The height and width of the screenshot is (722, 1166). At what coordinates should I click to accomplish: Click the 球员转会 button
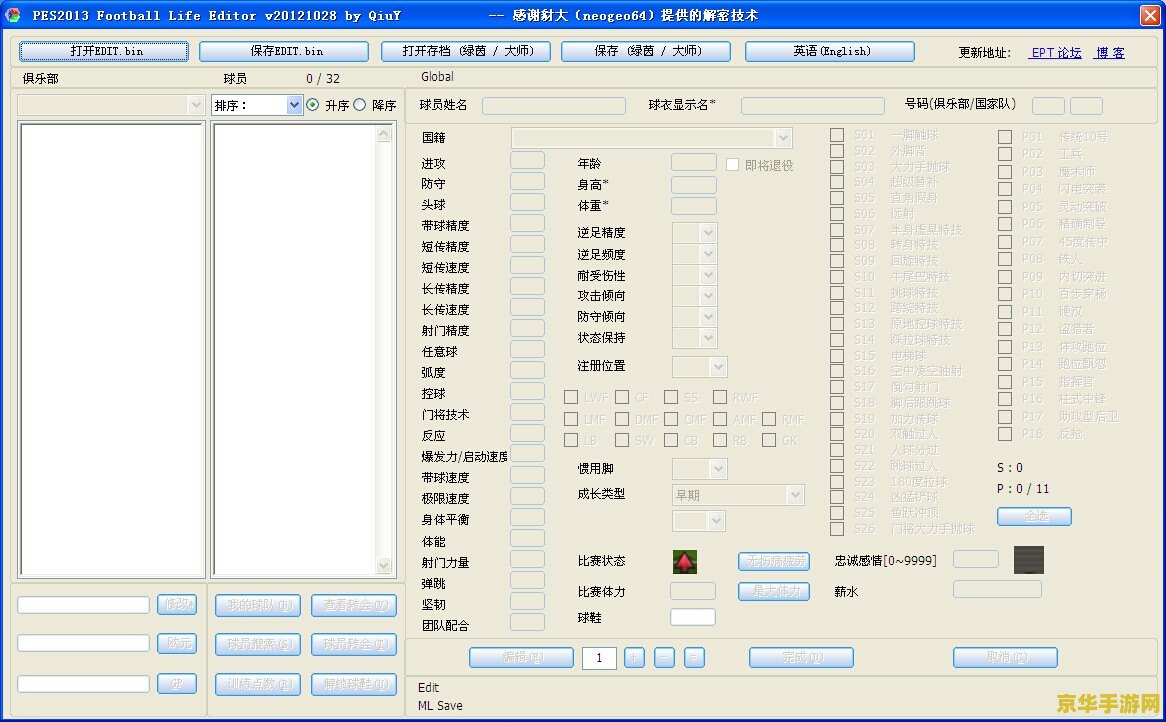[354, 645]
